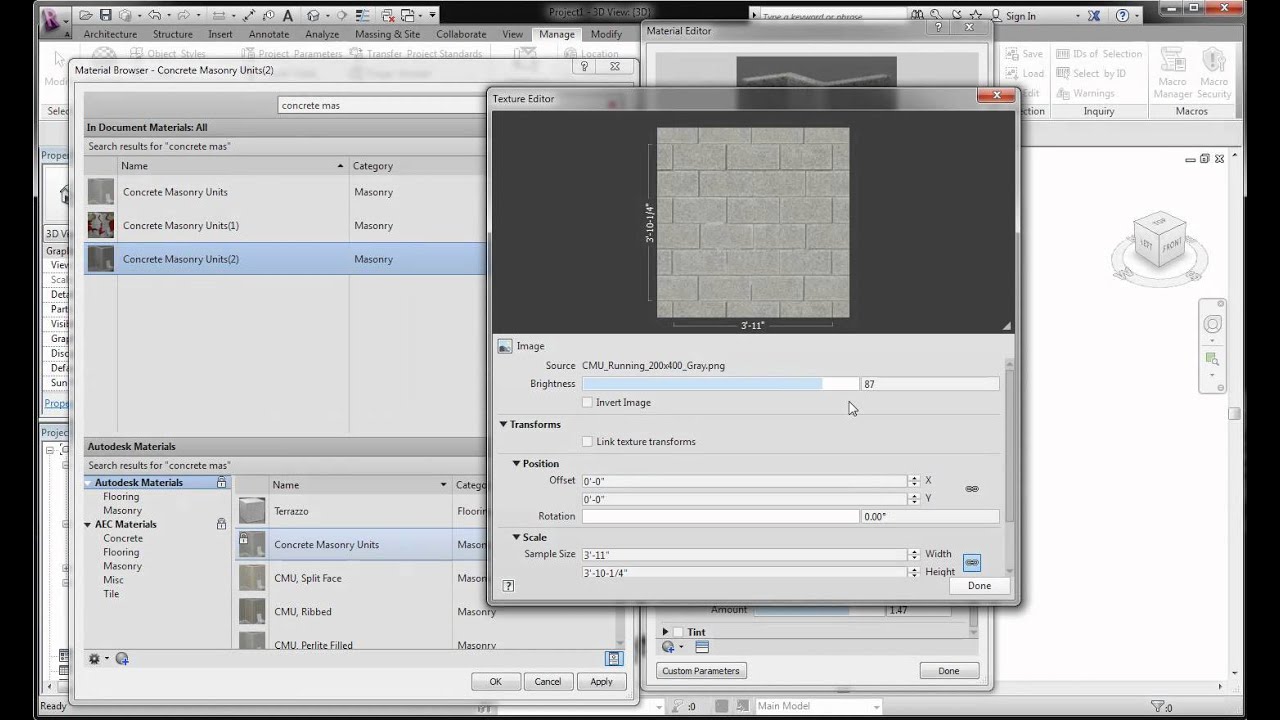Click the Amount slider in Material Editor
Screen dimensions: 1280x720
pyautogui.click(x=819, y=610)
